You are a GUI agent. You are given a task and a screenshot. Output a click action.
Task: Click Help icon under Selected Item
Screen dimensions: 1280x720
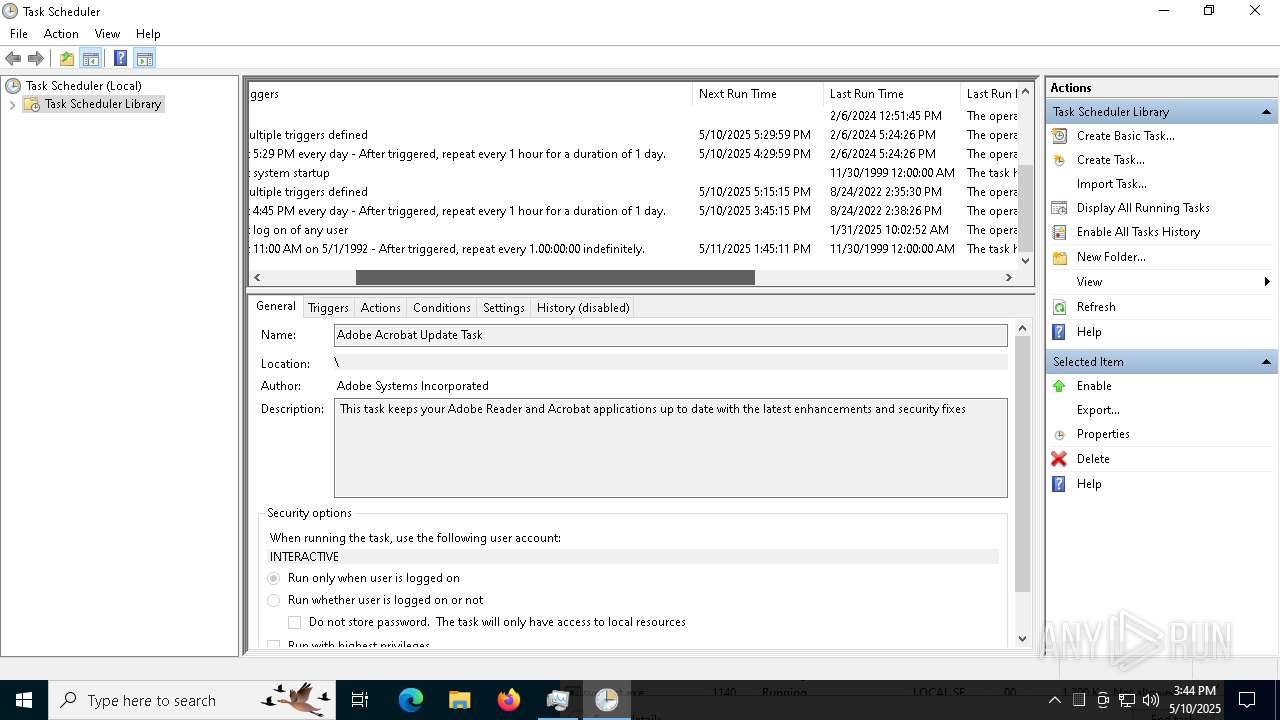tap(1059, 484)
